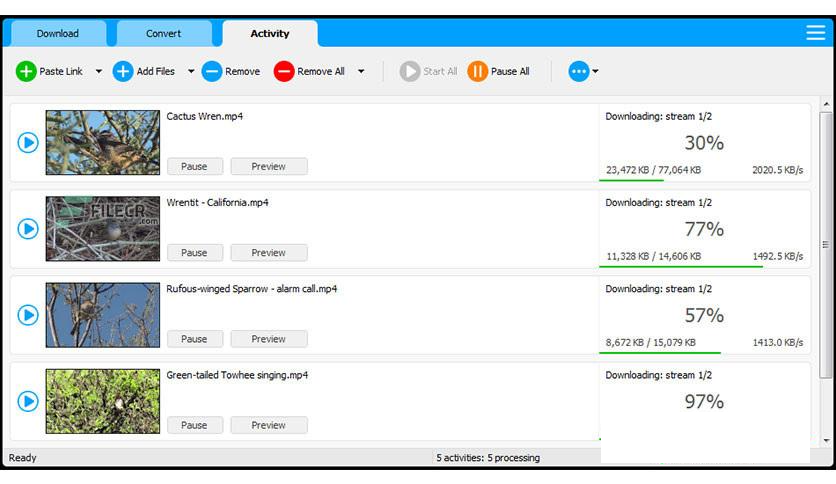Viewport: 836px width, 484px height.
Task: Click the blue Remove minus icon
Action: coord(212,71)
